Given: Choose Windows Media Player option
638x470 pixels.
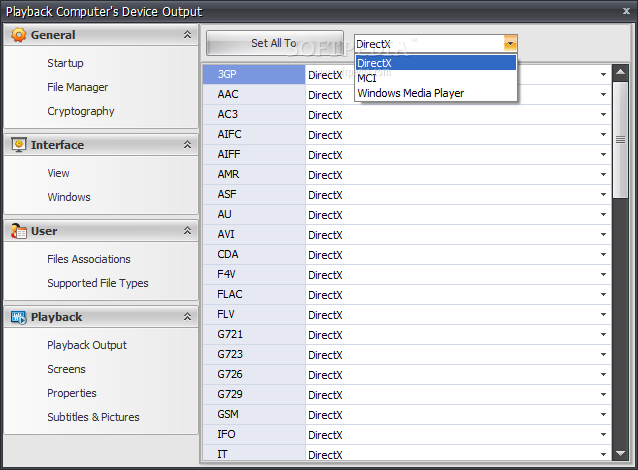Looking at the screenshot, I should click(435, 93).
